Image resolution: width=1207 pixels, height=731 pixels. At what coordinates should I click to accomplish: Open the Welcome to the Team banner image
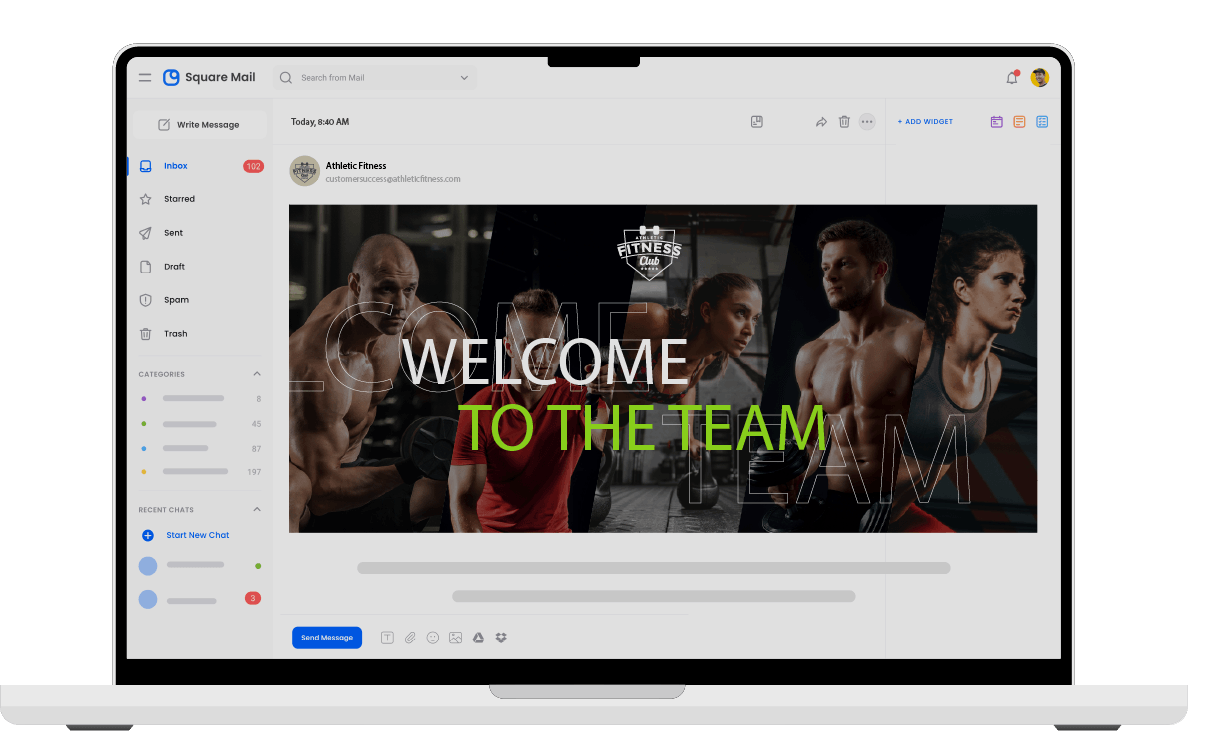(663, 369)
